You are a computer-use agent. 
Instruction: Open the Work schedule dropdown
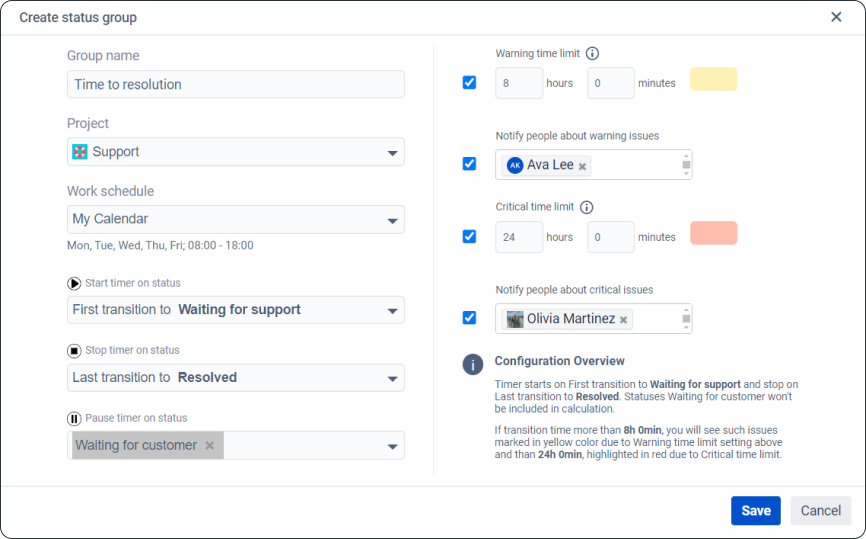tap(236, 219)
